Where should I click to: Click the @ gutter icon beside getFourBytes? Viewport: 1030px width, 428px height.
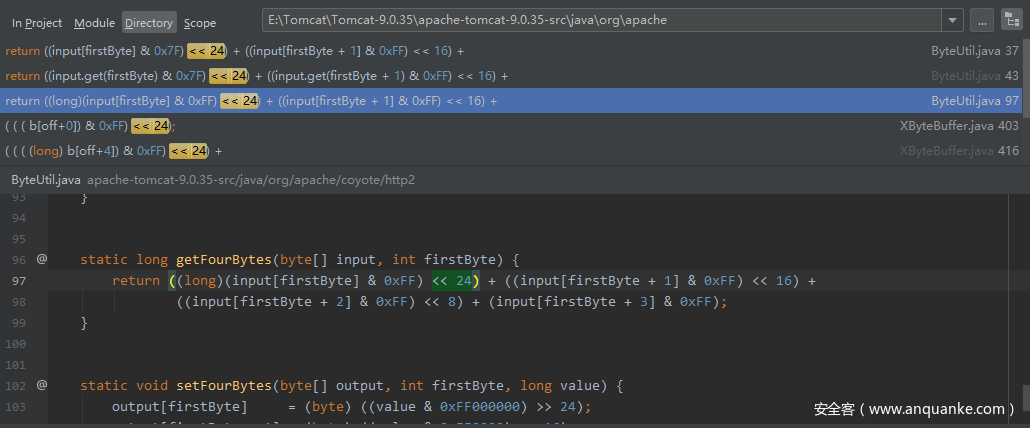(42, 259)
